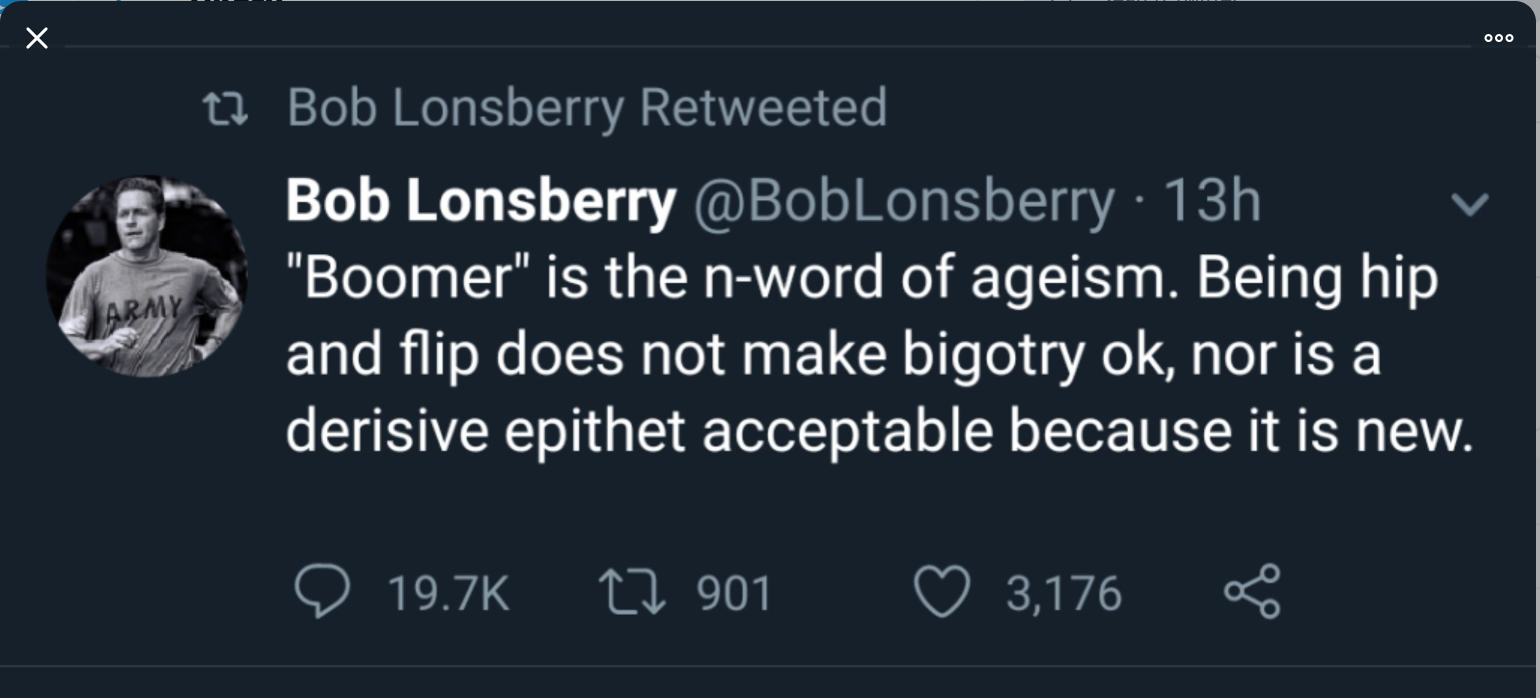Close the tweet view with the X
Screen dimensions: 1540x698
(37, 39)
